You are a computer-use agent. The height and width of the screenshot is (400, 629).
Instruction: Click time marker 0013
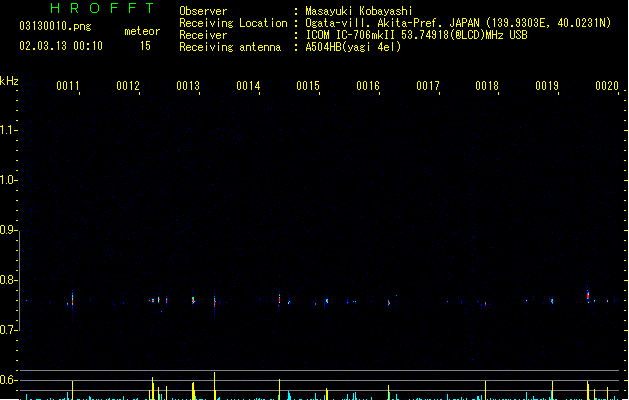tap(188, 86)
